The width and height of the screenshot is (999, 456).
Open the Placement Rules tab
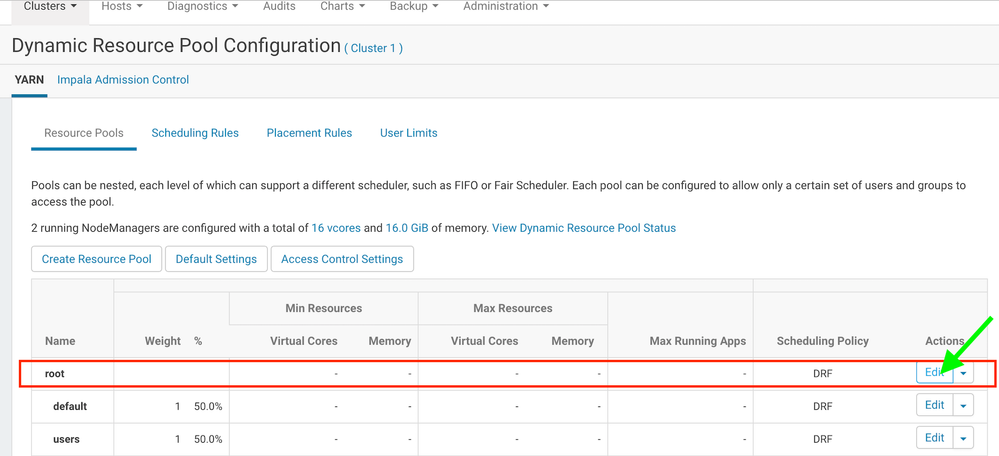[x=309, y=133]
